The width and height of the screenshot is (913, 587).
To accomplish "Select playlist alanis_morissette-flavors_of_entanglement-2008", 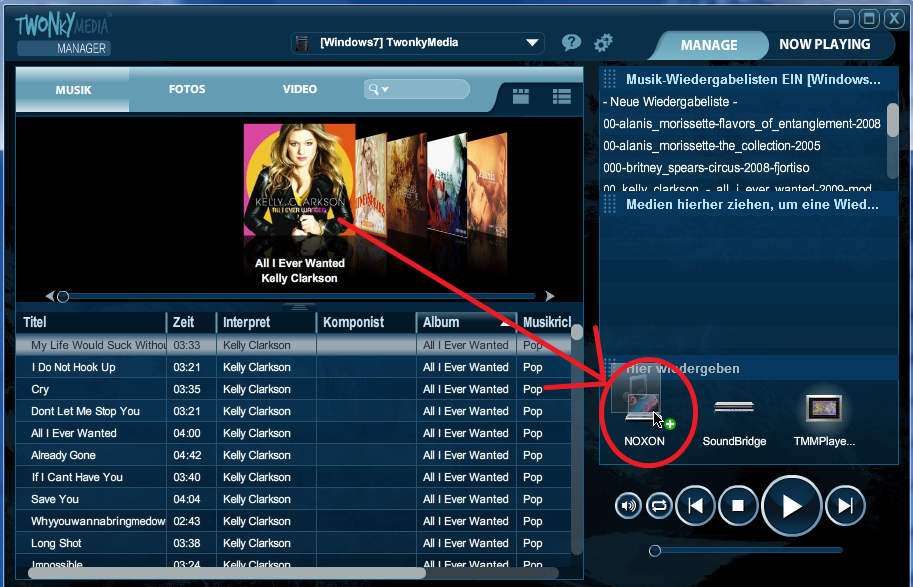I will 742,123.
